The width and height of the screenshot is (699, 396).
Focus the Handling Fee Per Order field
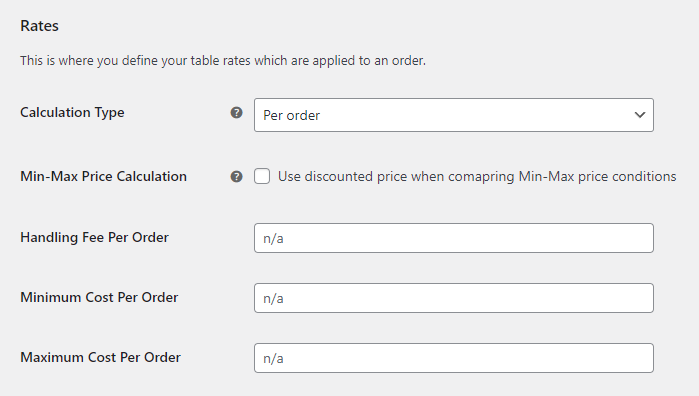[454, 238]
